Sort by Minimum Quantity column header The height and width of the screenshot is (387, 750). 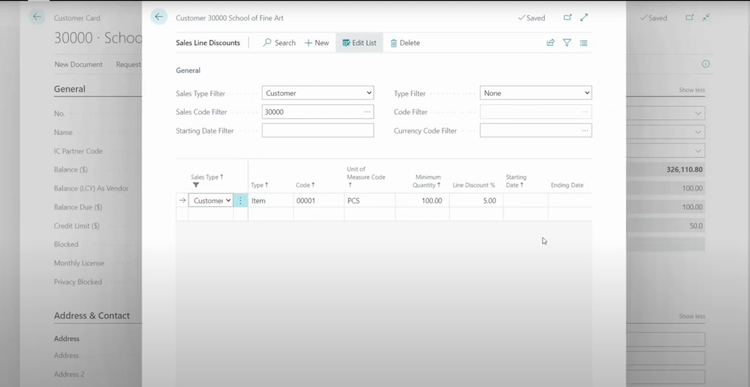428,181
